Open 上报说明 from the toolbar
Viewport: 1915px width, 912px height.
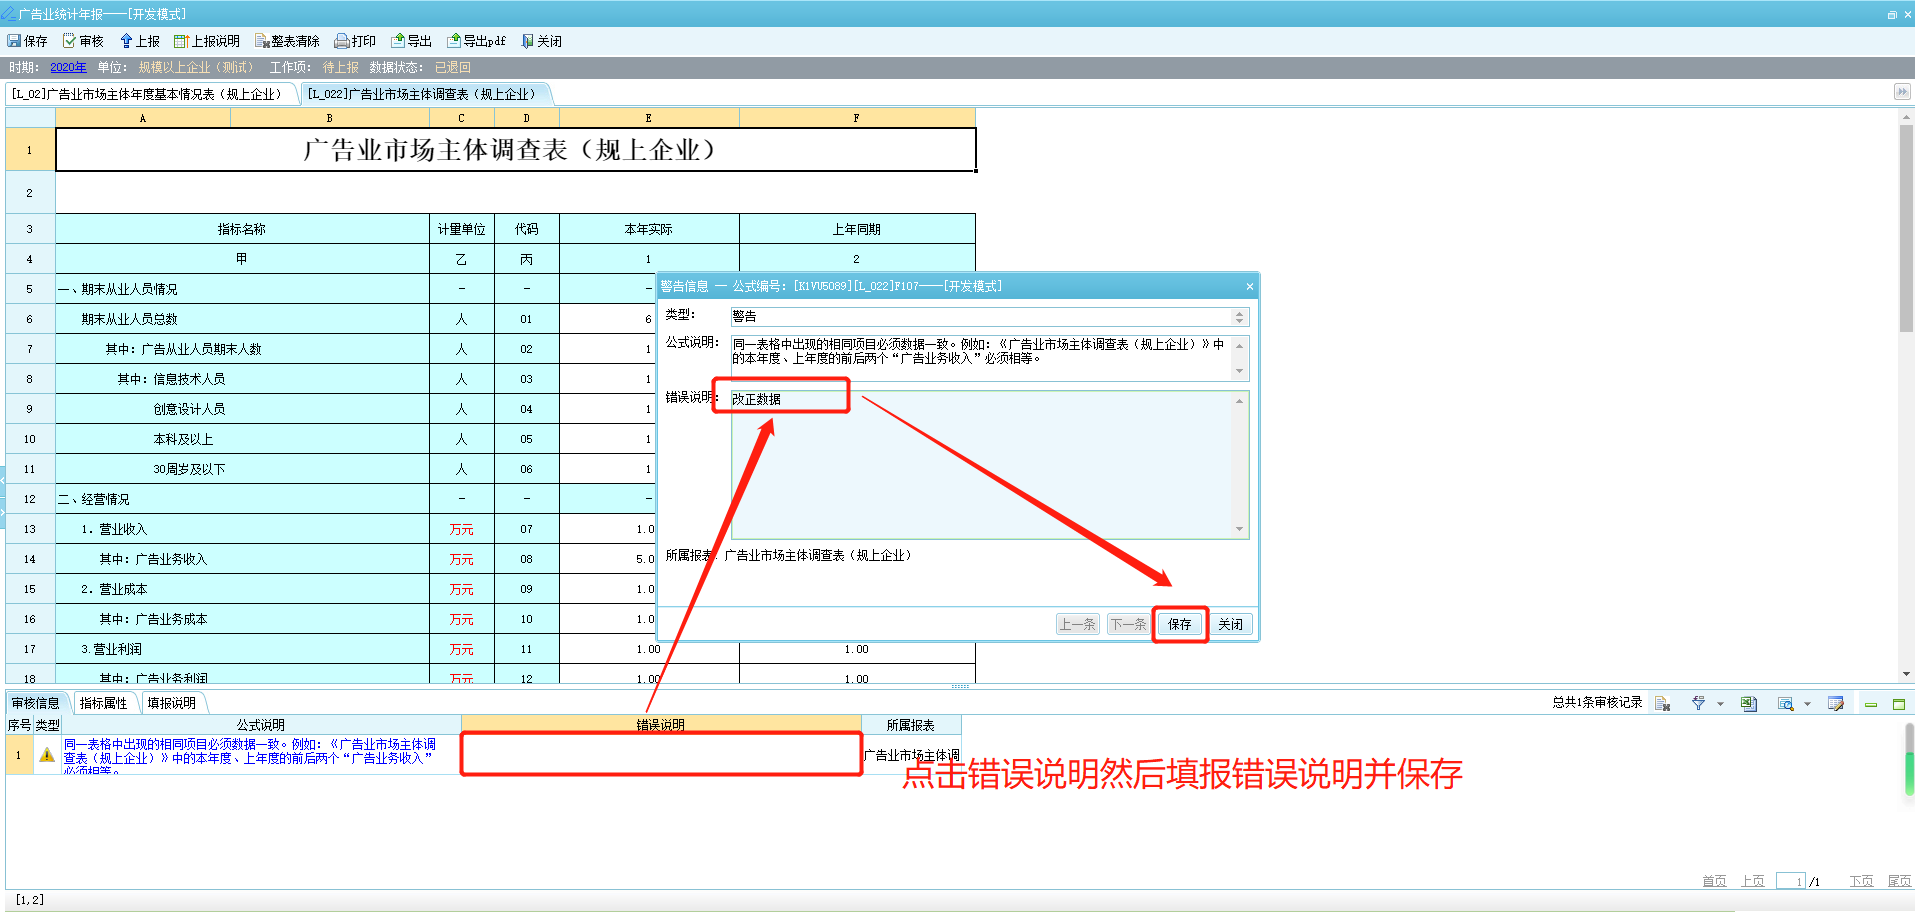pos(207,41)
